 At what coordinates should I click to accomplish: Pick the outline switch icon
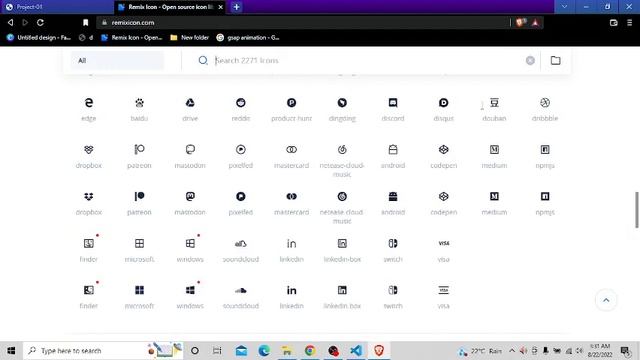pos(393,244)
